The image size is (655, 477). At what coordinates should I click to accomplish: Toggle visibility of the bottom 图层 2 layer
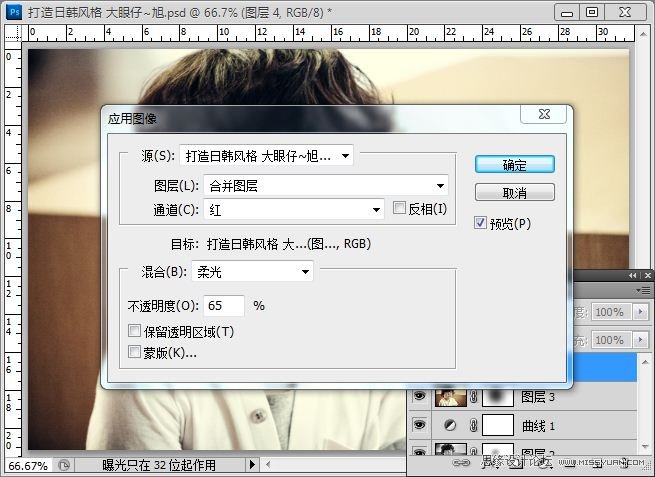click(x=419, y=452)
